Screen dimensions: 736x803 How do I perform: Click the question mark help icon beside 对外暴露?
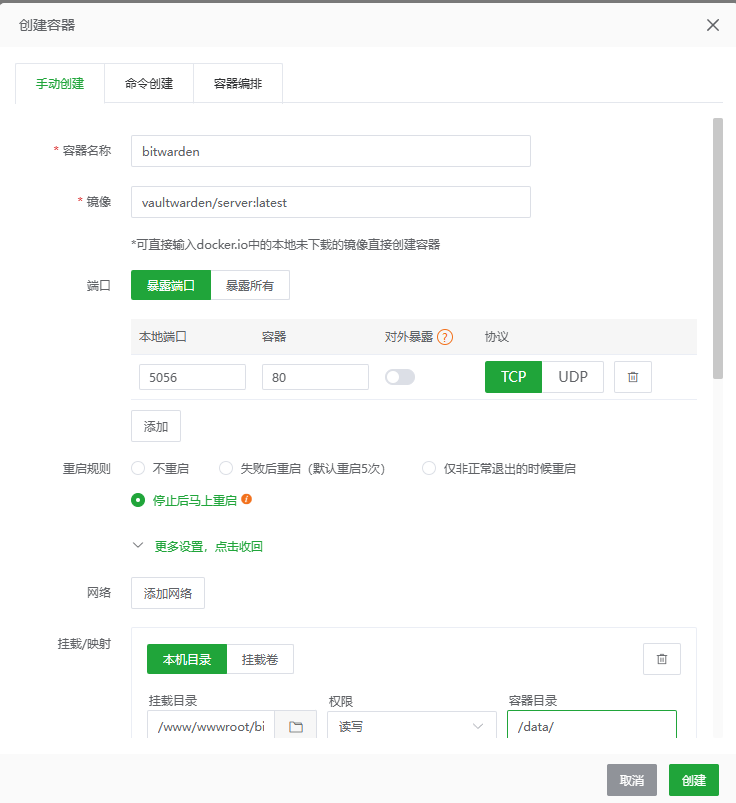coord(445,337)
